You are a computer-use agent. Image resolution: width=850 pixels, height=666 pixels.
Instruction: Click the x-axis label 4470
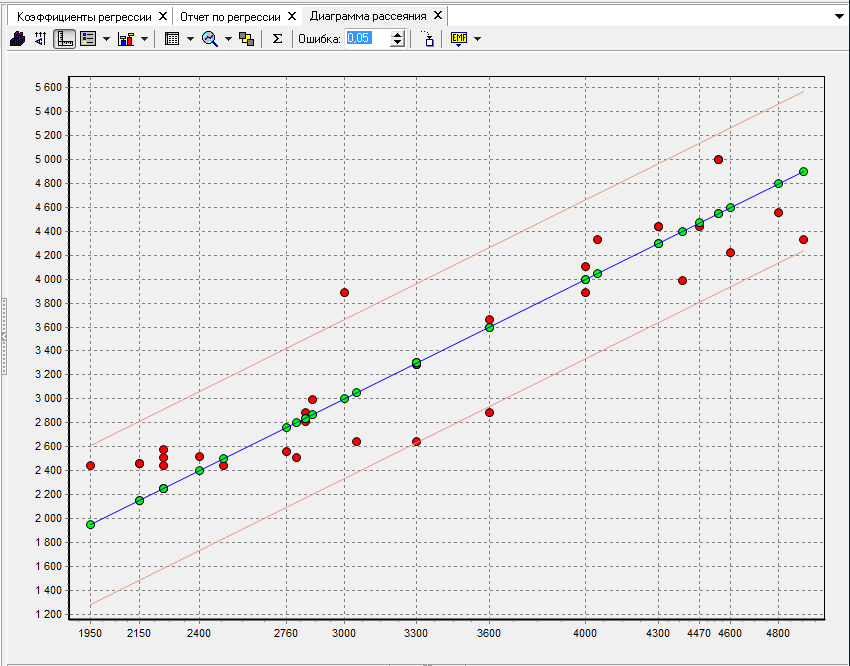coord(699,633)
